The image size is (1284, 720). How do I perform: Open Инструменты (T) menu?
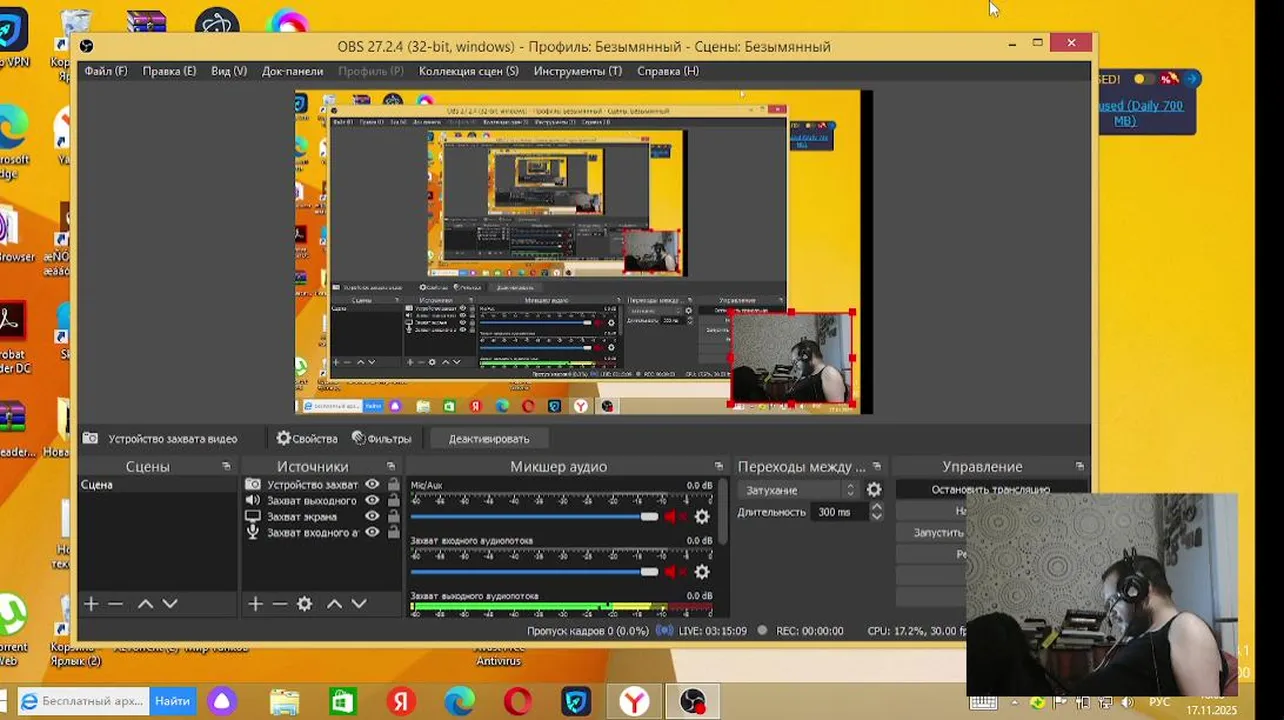pos(577,71)
